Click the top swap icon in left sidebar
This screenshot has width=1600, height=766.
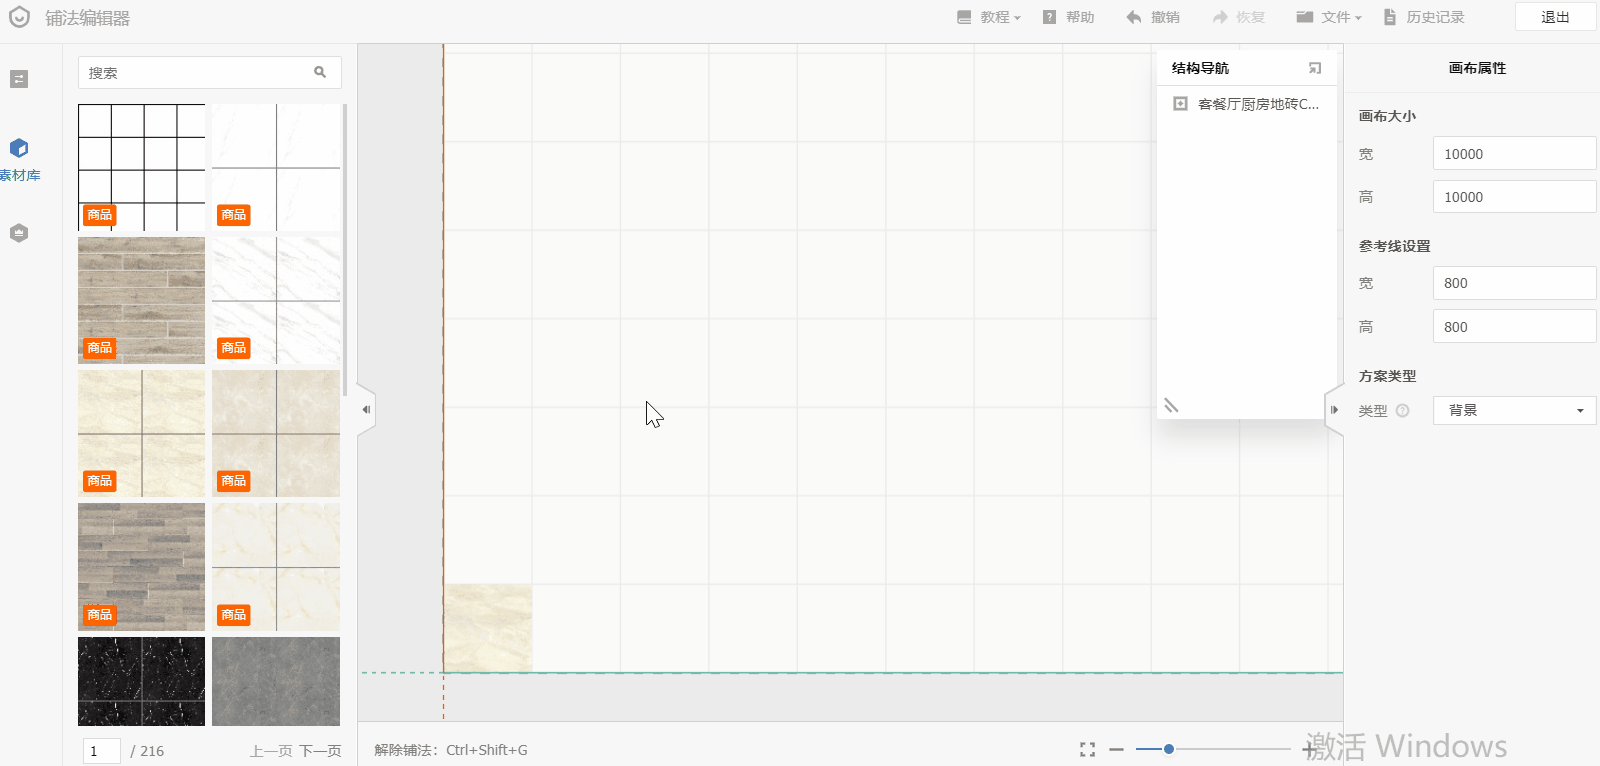point(19,79)
